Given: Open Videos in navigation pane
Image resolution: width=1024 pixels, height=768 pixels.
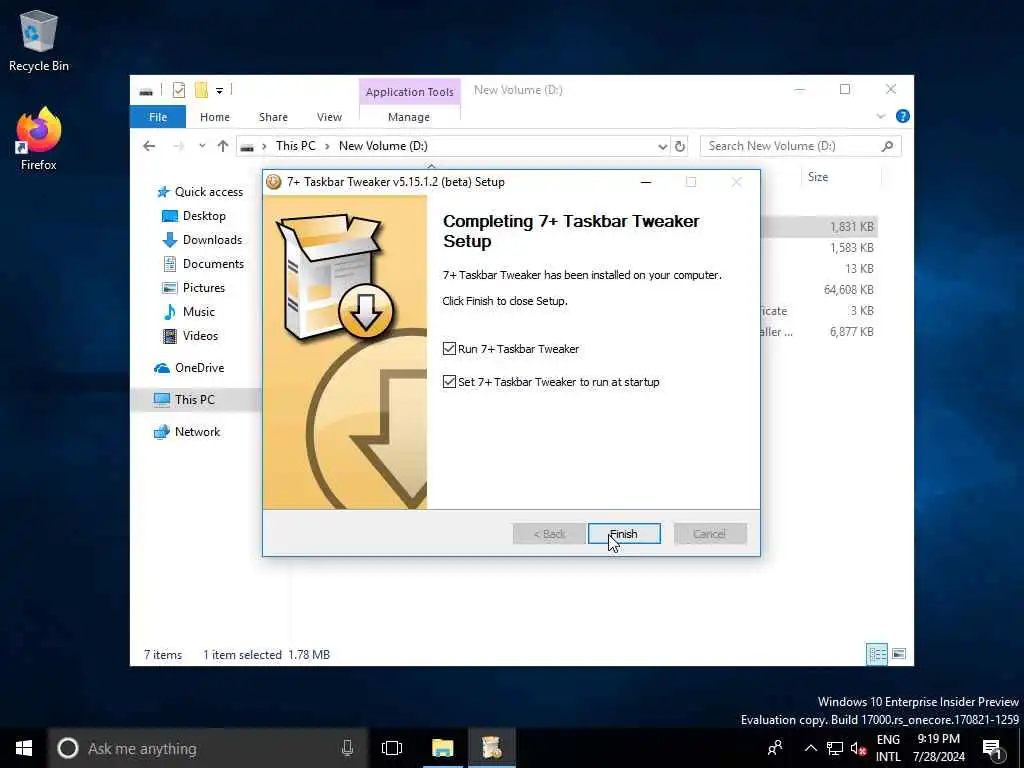Looking at the screenshot, I should click(x=200, y=336).
